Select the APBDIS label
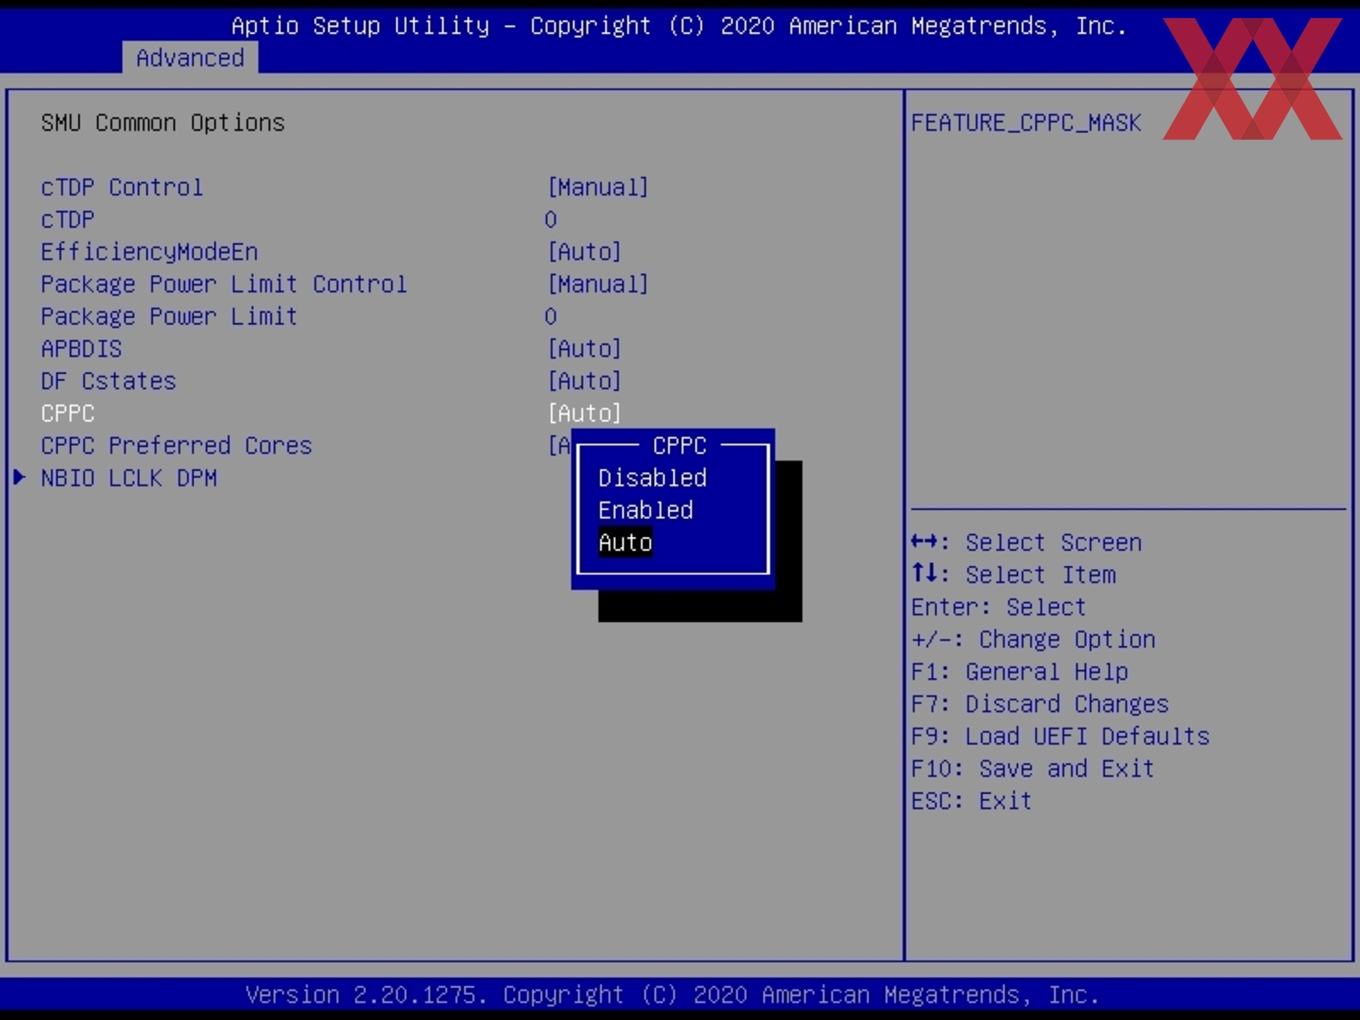Image resolution: width=1360 pixels, height=1020 pixels. [81, 349]
